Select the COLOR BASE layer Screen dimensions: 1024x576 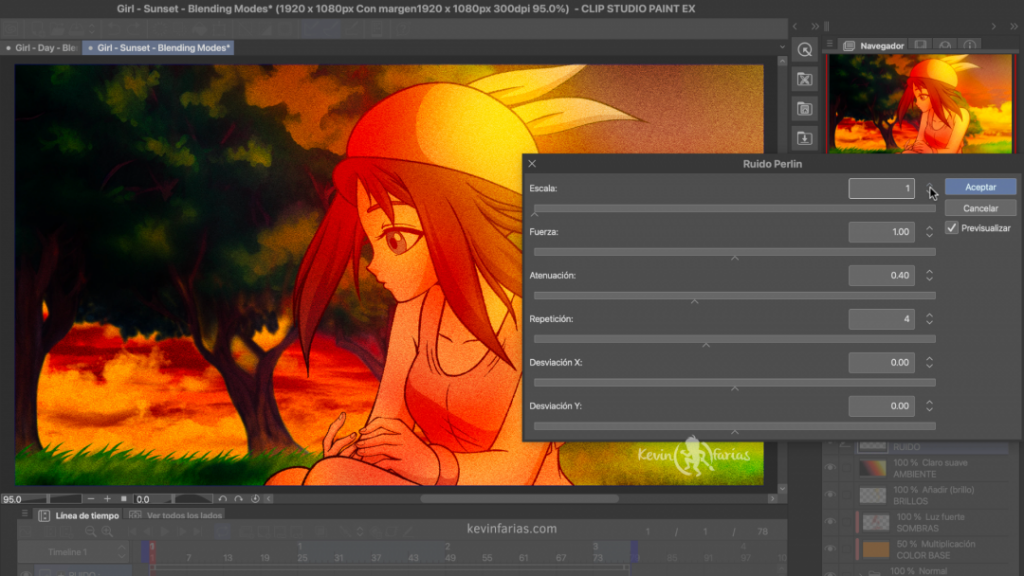[933, 549]
